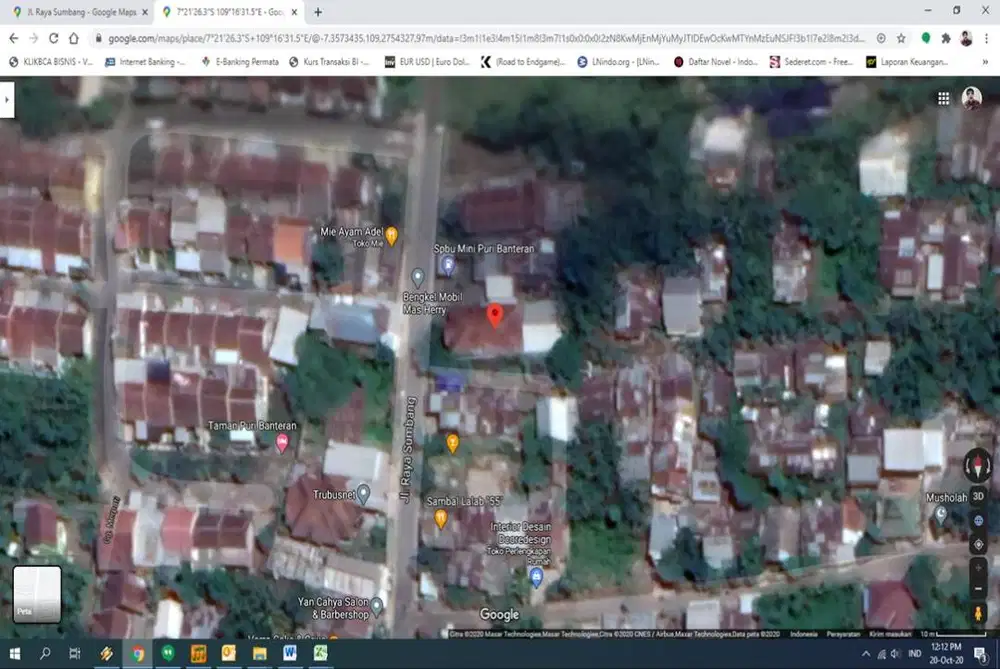Switch to Peta map layer thumbnail

click(37, 594)
